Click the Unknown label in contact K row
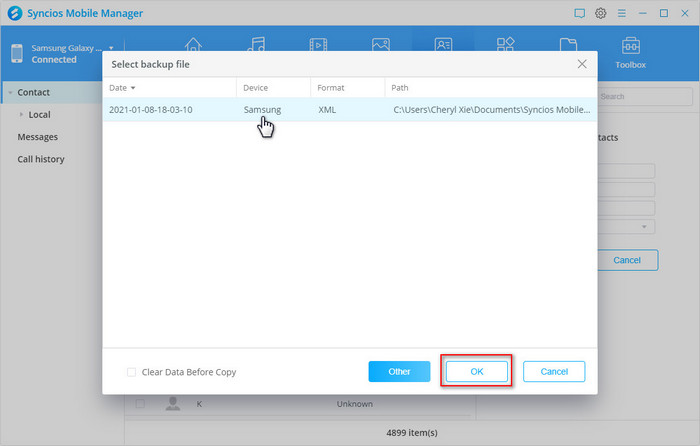 click(354, 404)
